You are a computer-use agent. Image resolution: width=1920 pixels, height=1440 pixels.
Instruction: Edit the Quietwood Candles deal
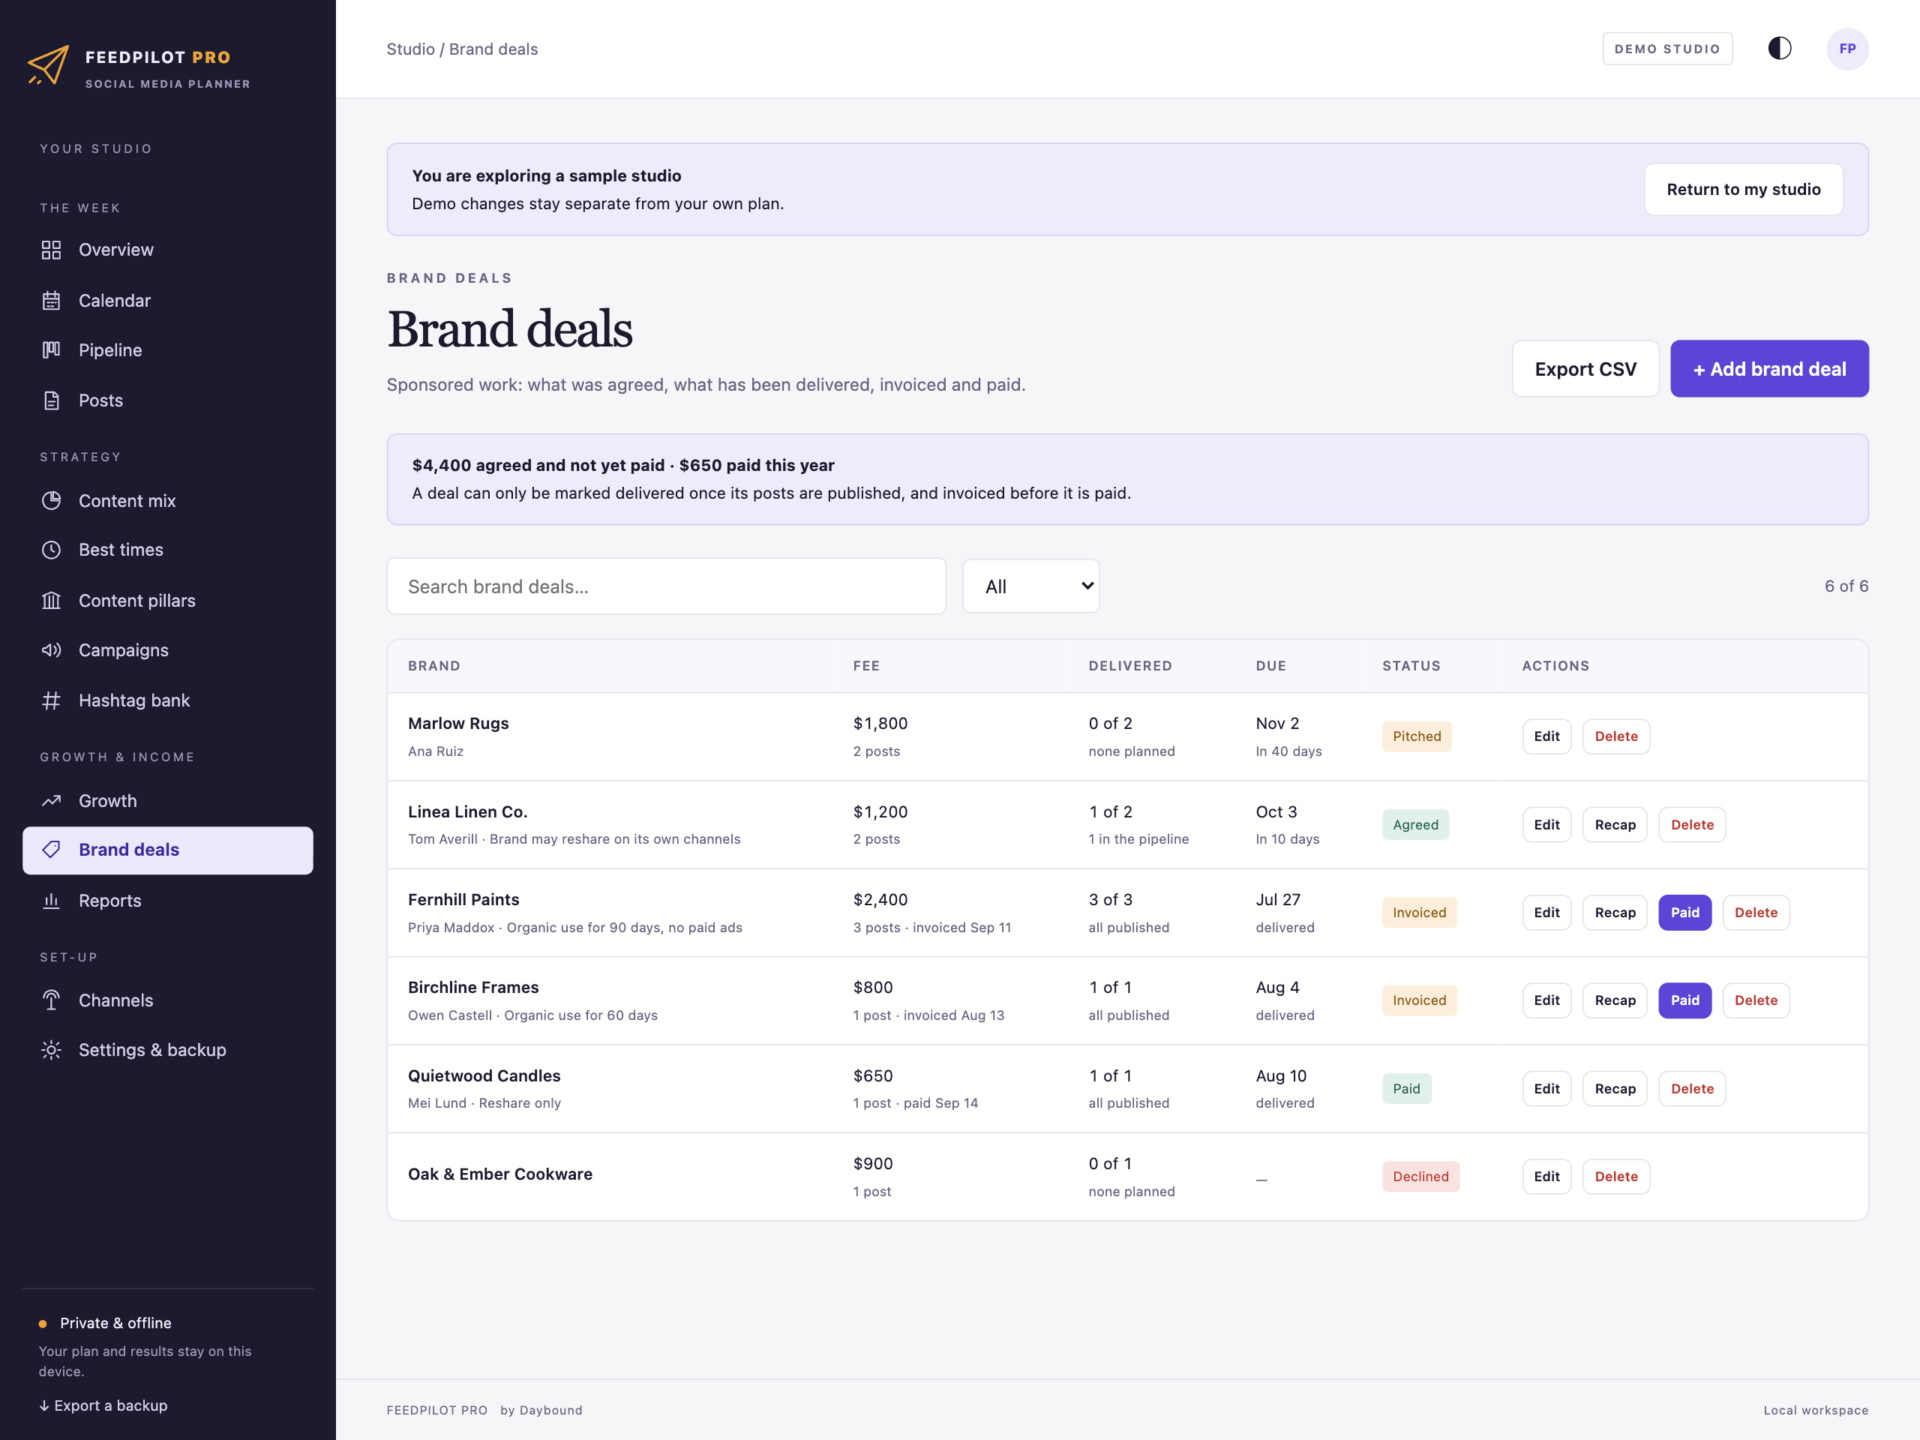1546,1088
